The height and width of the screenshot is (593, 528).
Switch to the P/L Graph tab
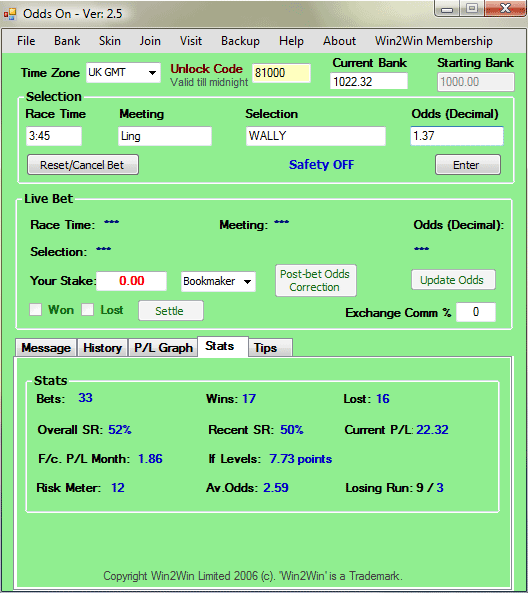click(x=163, y=348)
